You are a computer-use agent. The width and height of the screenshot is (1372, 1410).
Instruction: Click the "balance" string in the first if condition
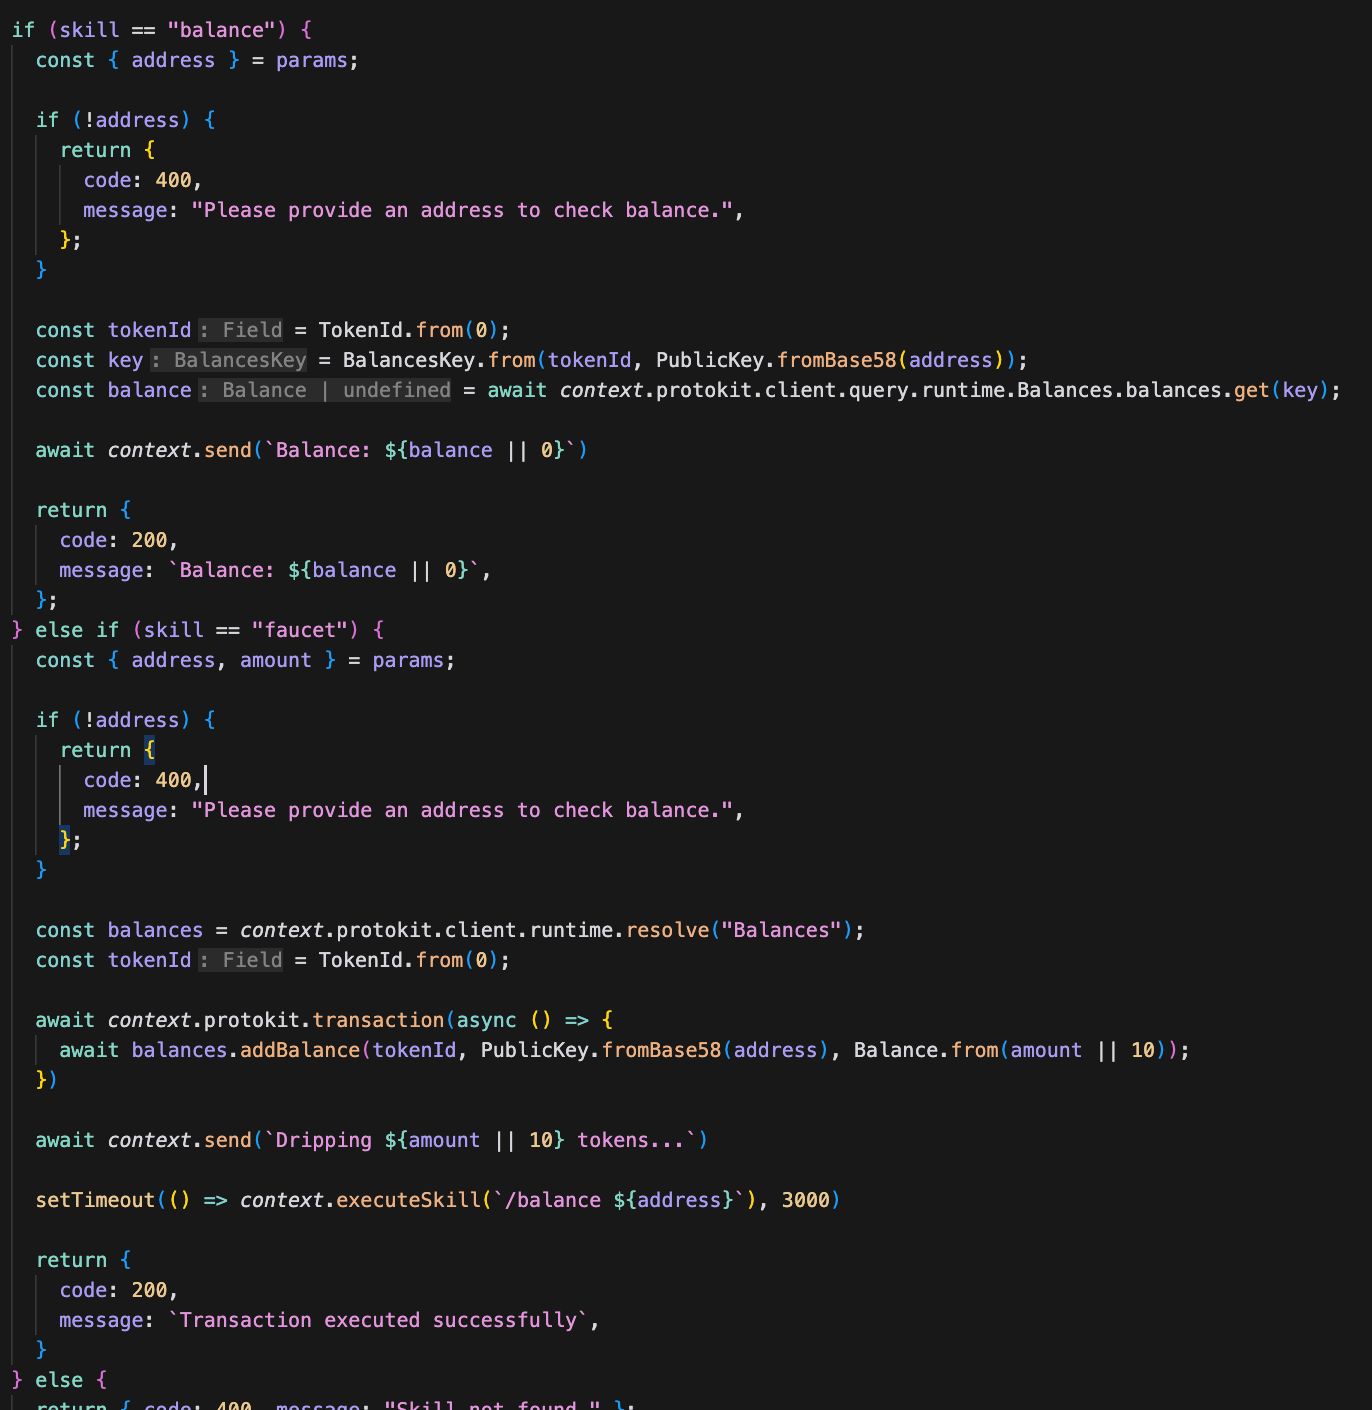(x=220, y=30)
